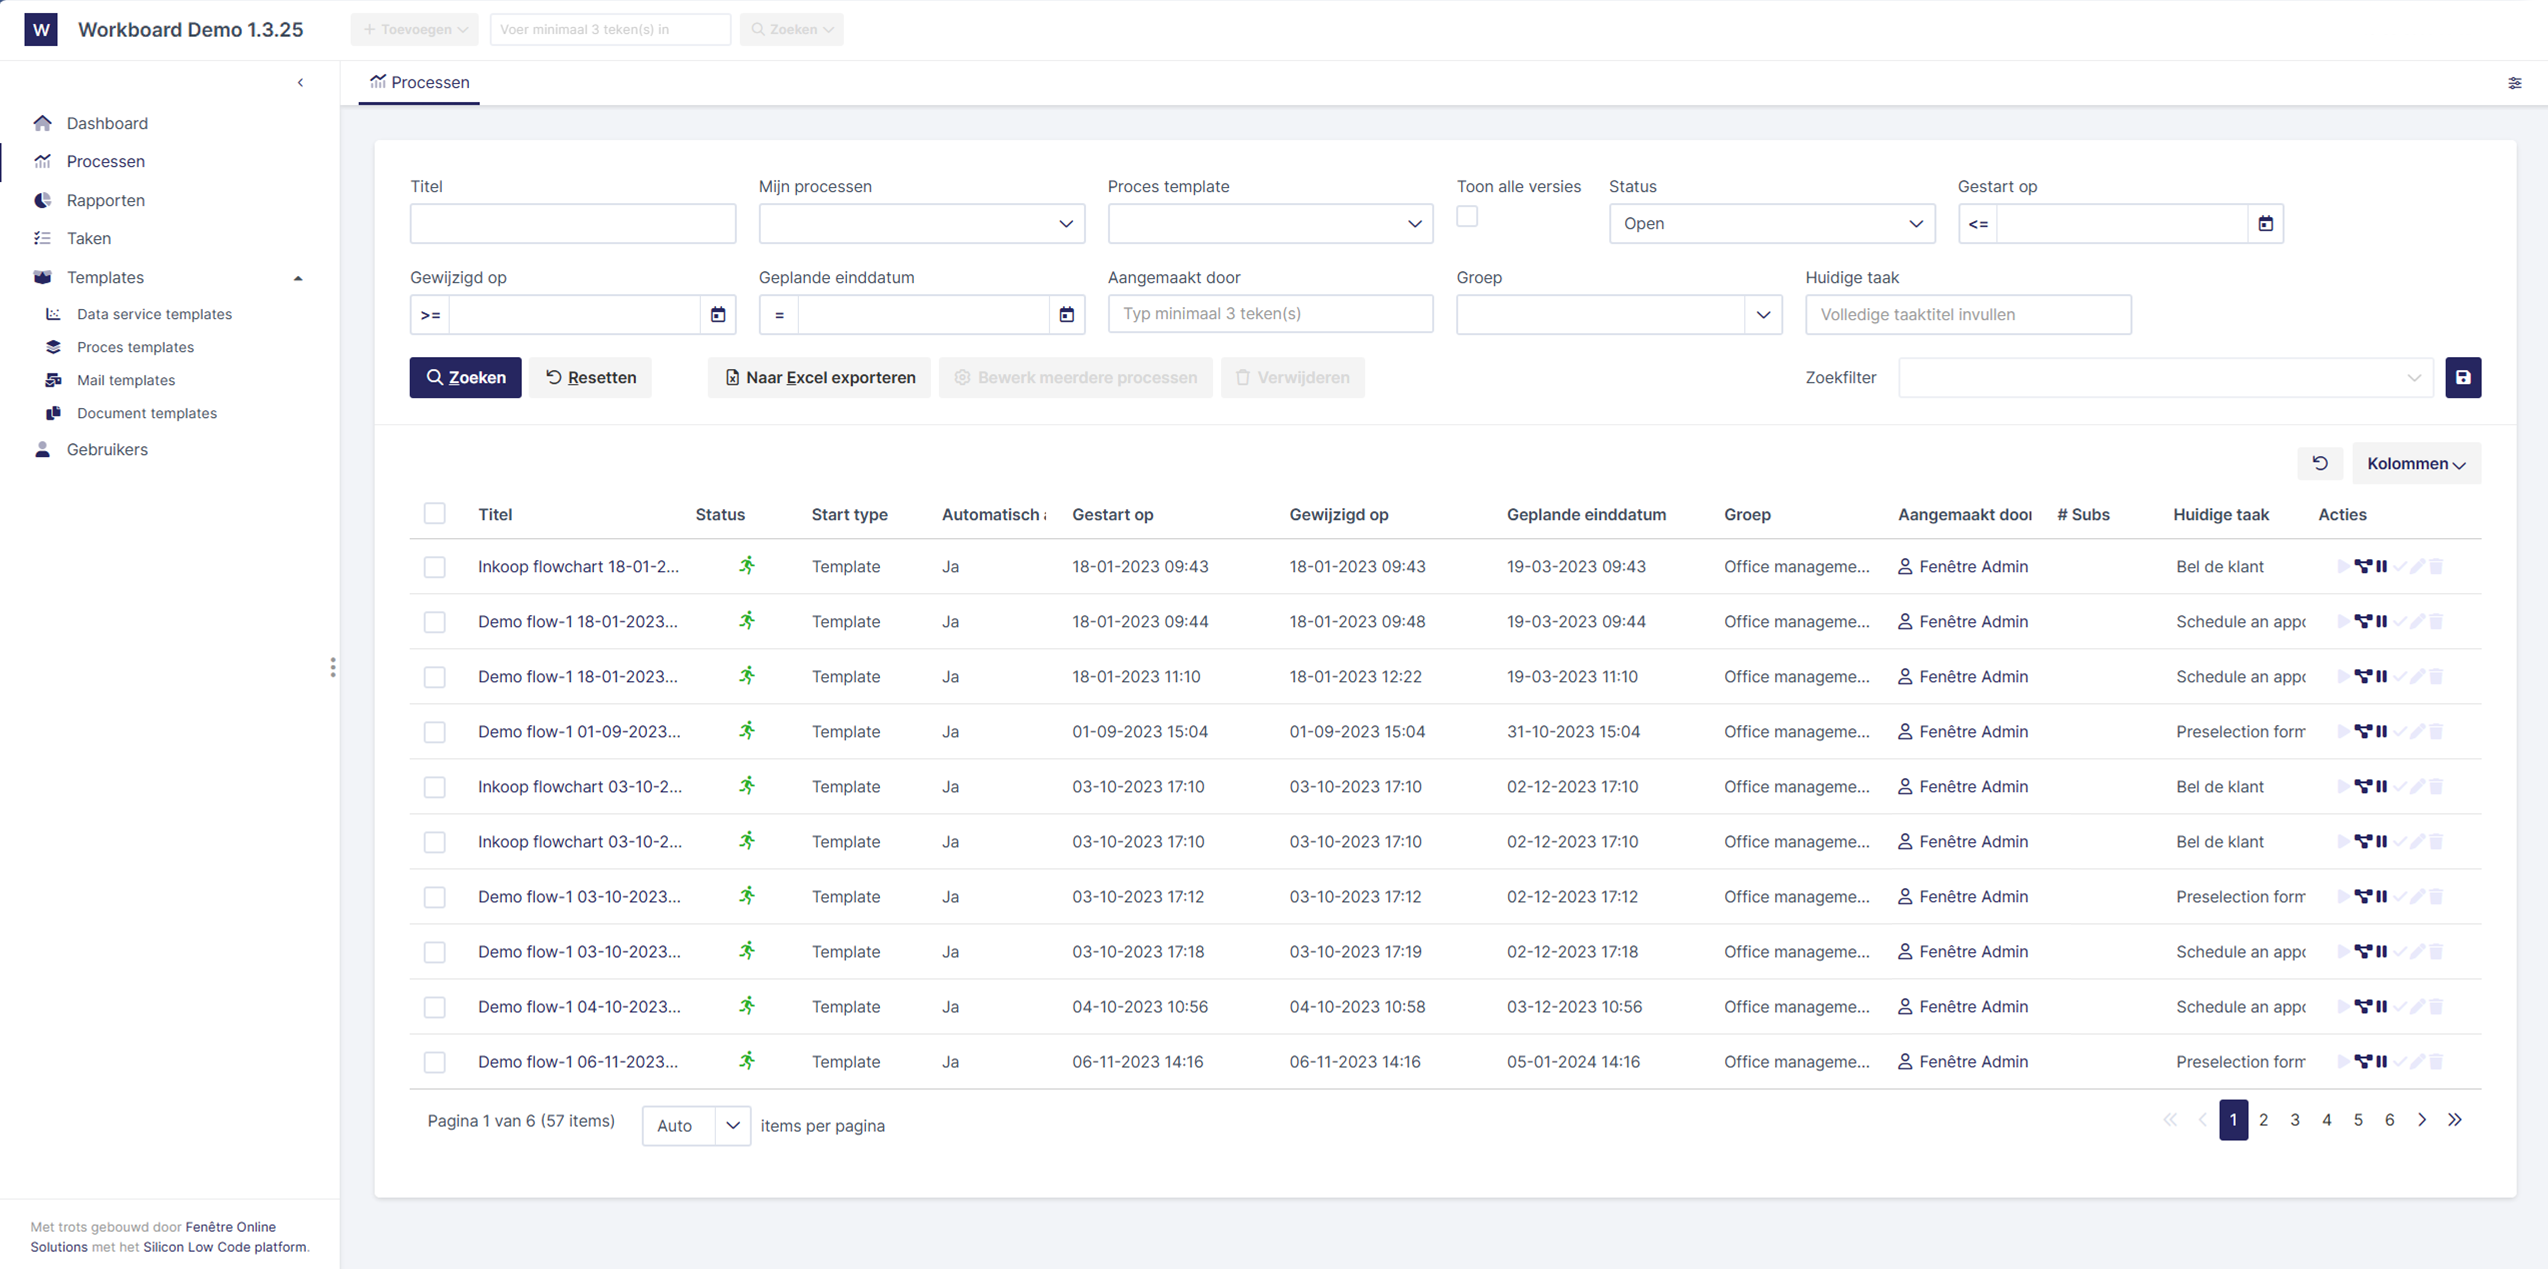Click the Huidige taak input field
Screen dimensions: 2548x1269
click(1968, 314)
